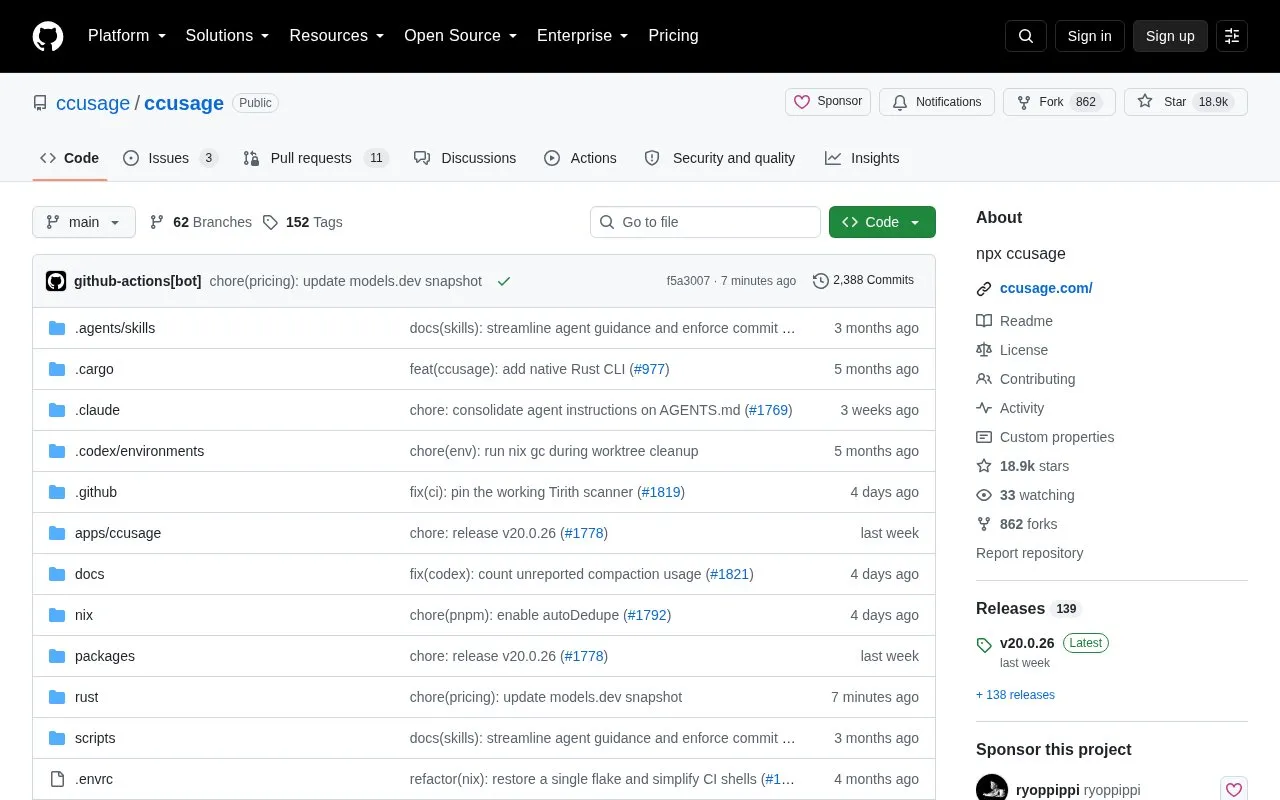Click the heart icon next to ryoppippi
This screenshot has height=800, width=1280.
pos(1234,789)
